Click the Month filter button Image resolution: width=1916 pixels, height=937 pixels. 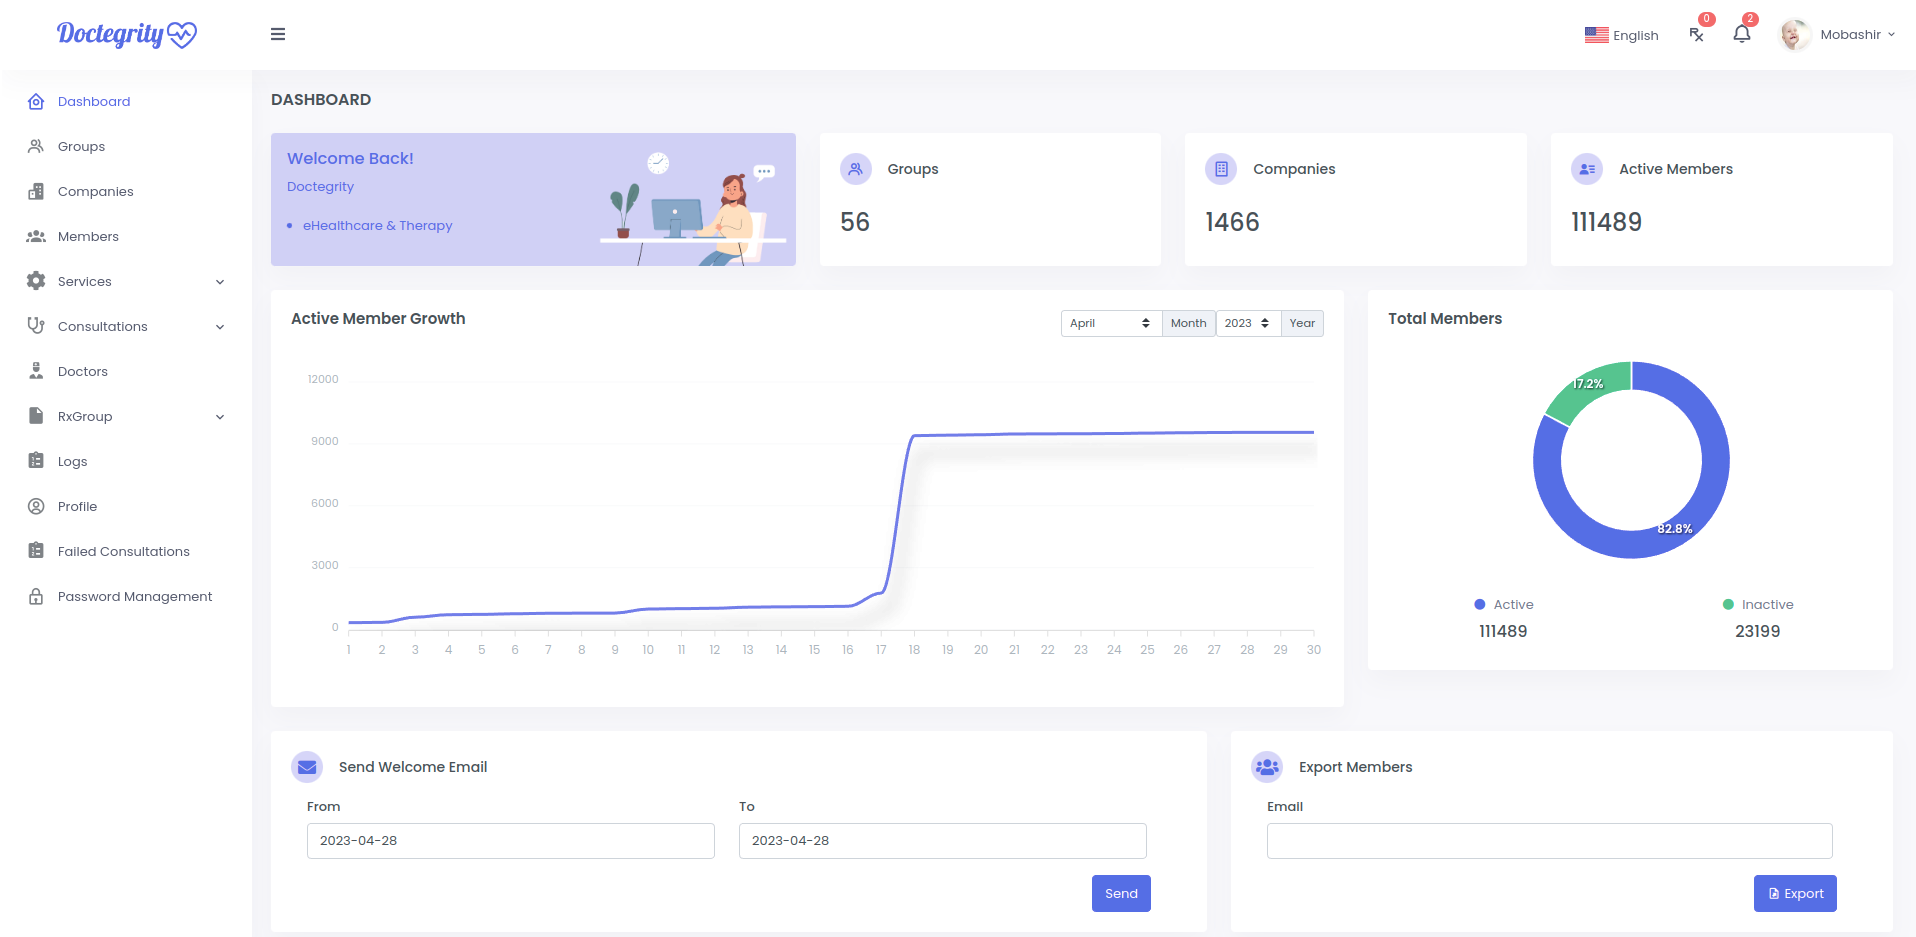(1188, 323)
